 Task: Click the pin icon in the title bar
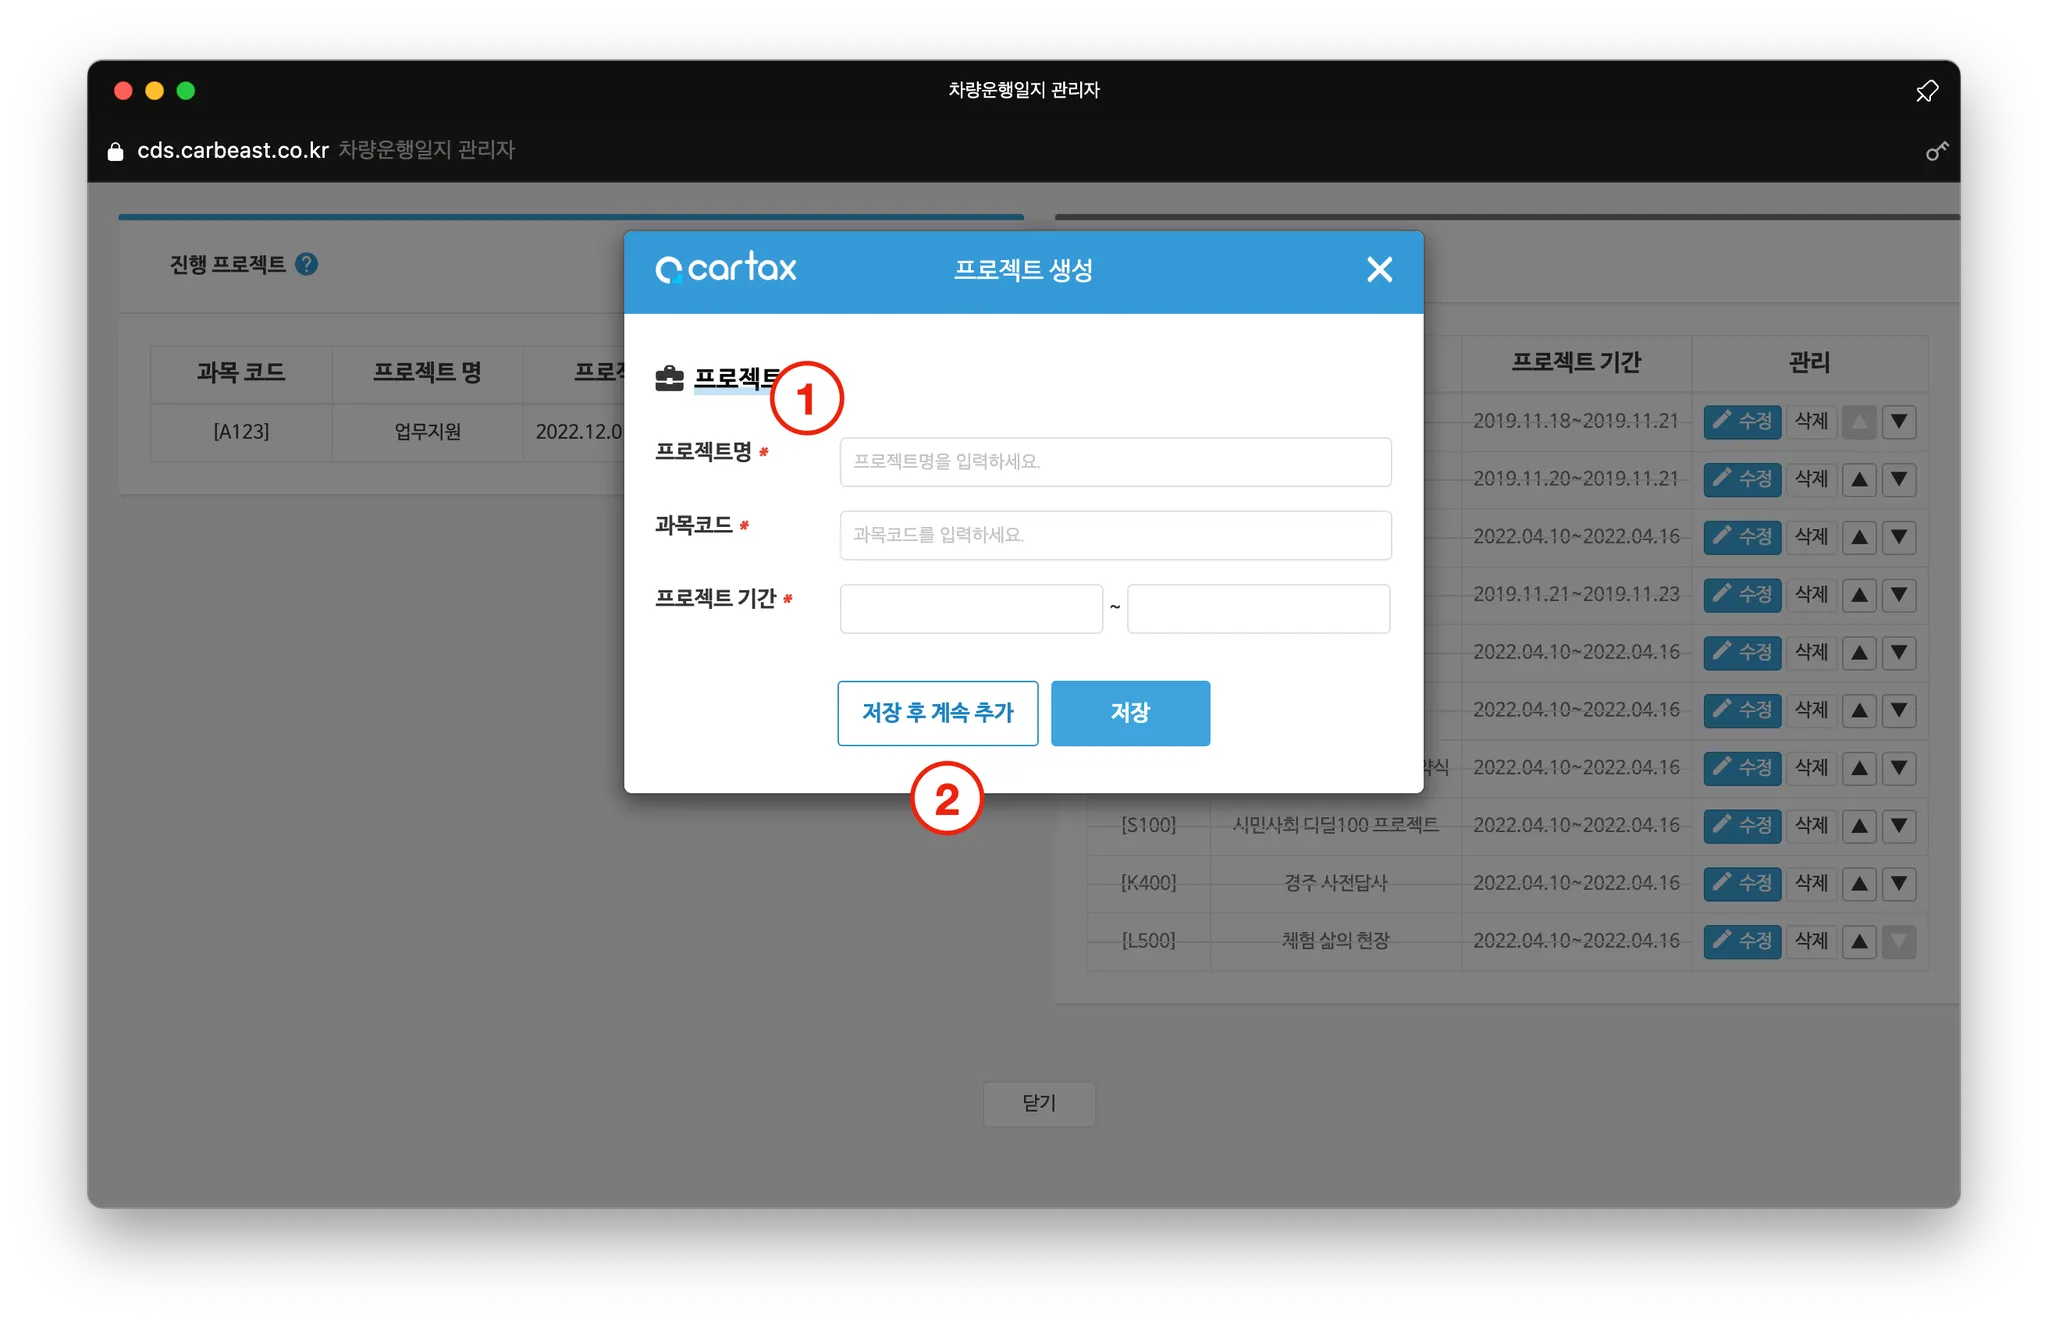coord(1927,91)
